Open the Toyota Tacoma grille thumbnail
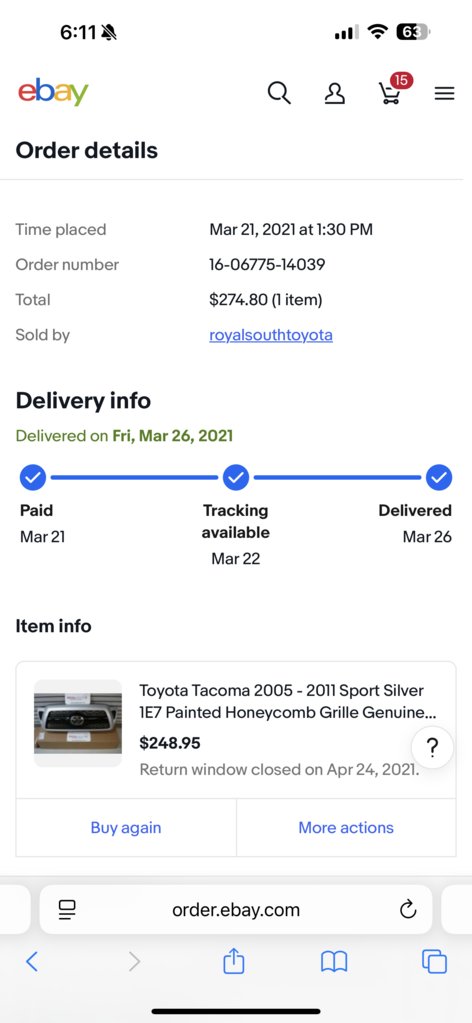Image resolution: width=472 pixels, height=1023 pixels. (78, 723)
